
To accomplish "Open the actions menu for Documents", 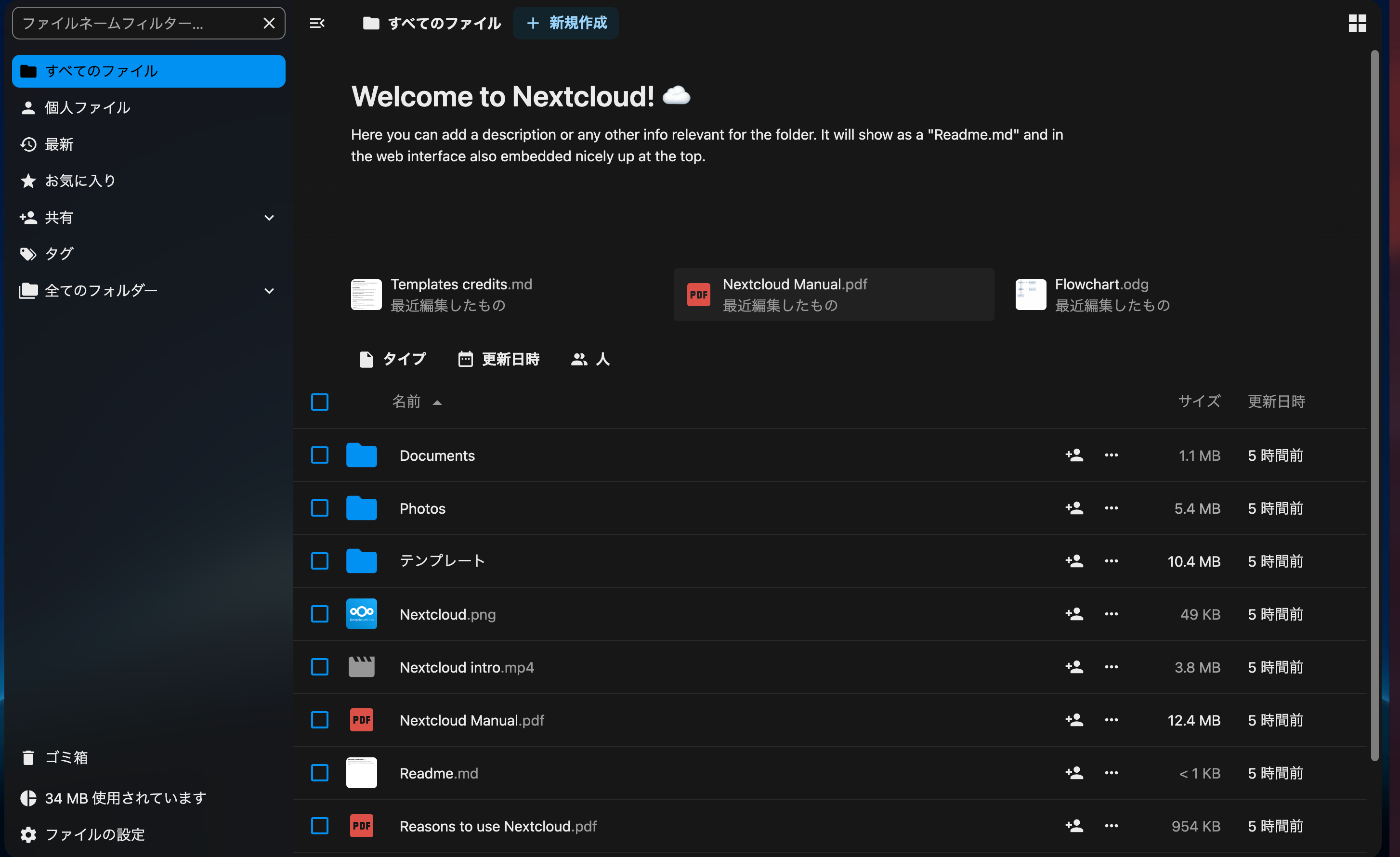I will (1111, 455).
